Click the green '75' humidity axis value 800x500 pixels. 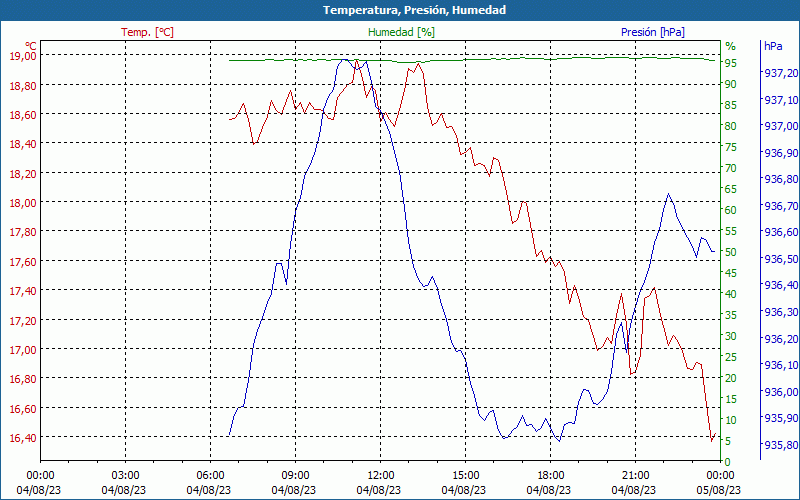(731, 147)
